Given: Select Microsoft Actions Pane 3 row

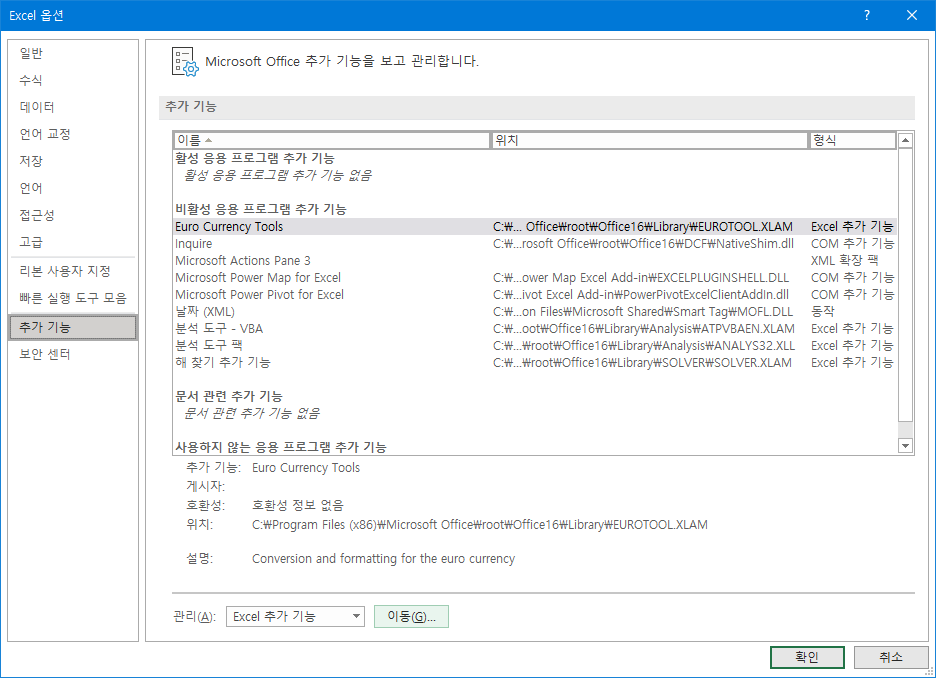Looking at the screenshot, I should click(x=535, y=261).
